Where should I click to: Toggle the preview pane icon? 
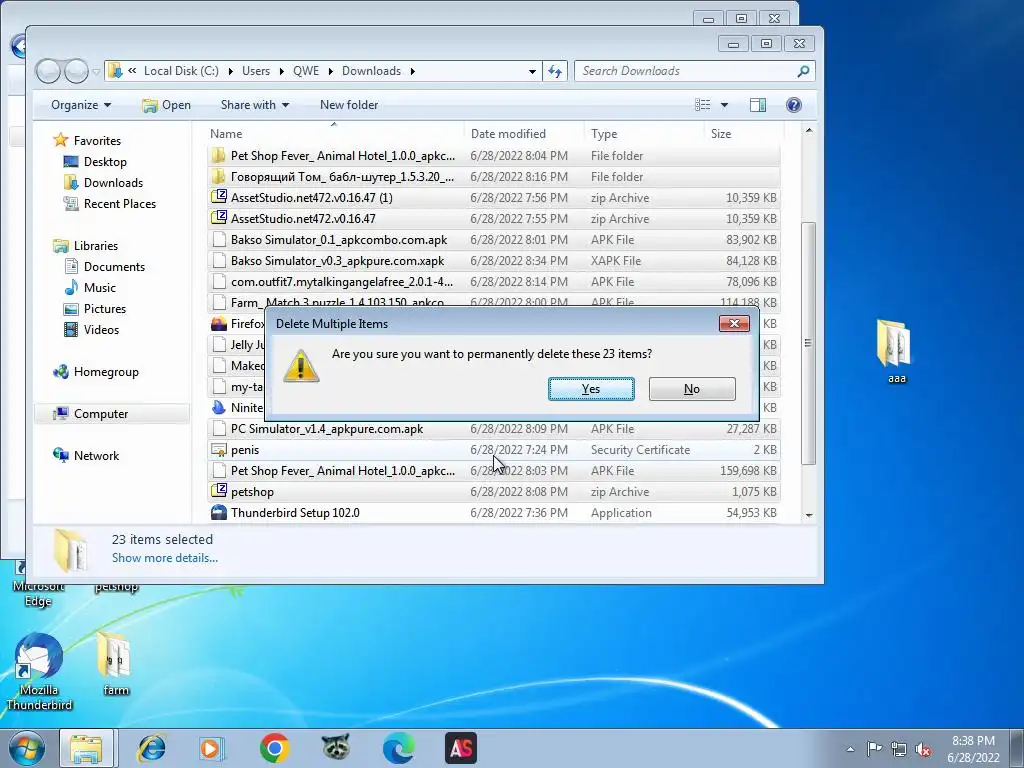point(758,104)
